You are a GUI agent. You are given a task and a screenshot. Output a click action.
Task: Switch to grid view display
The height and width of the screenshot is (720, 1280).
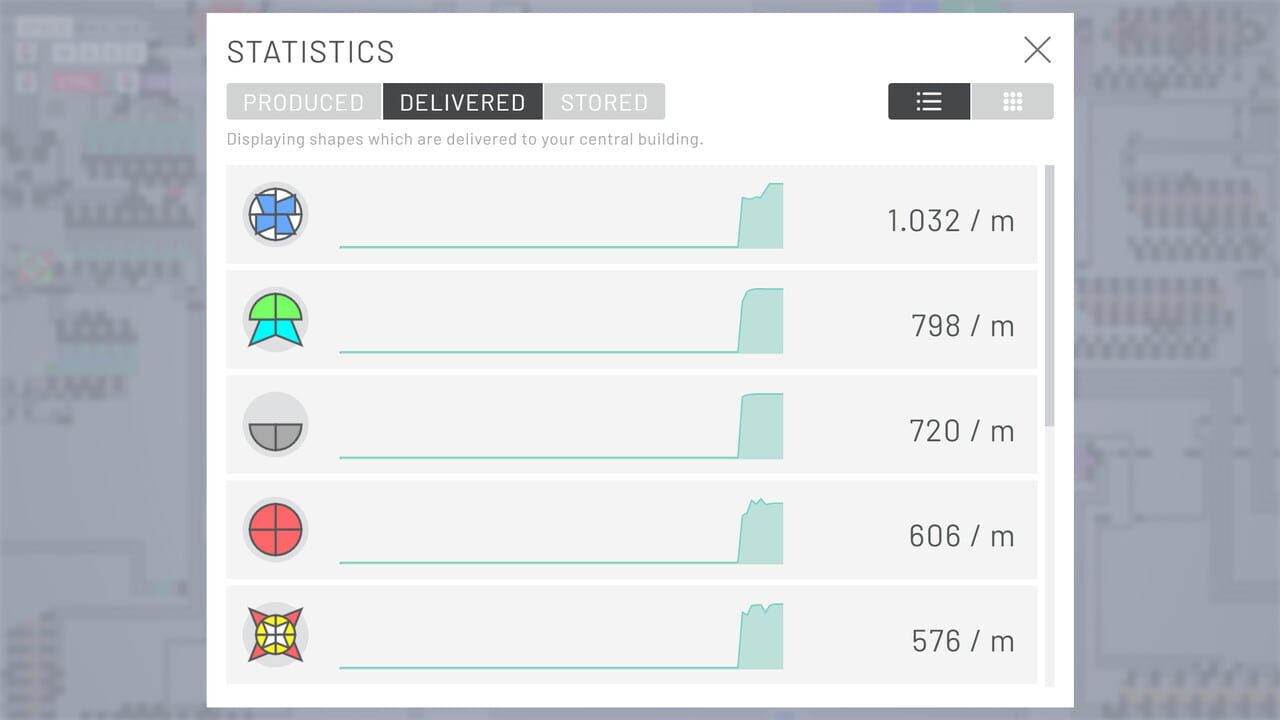coord(1012,102)
